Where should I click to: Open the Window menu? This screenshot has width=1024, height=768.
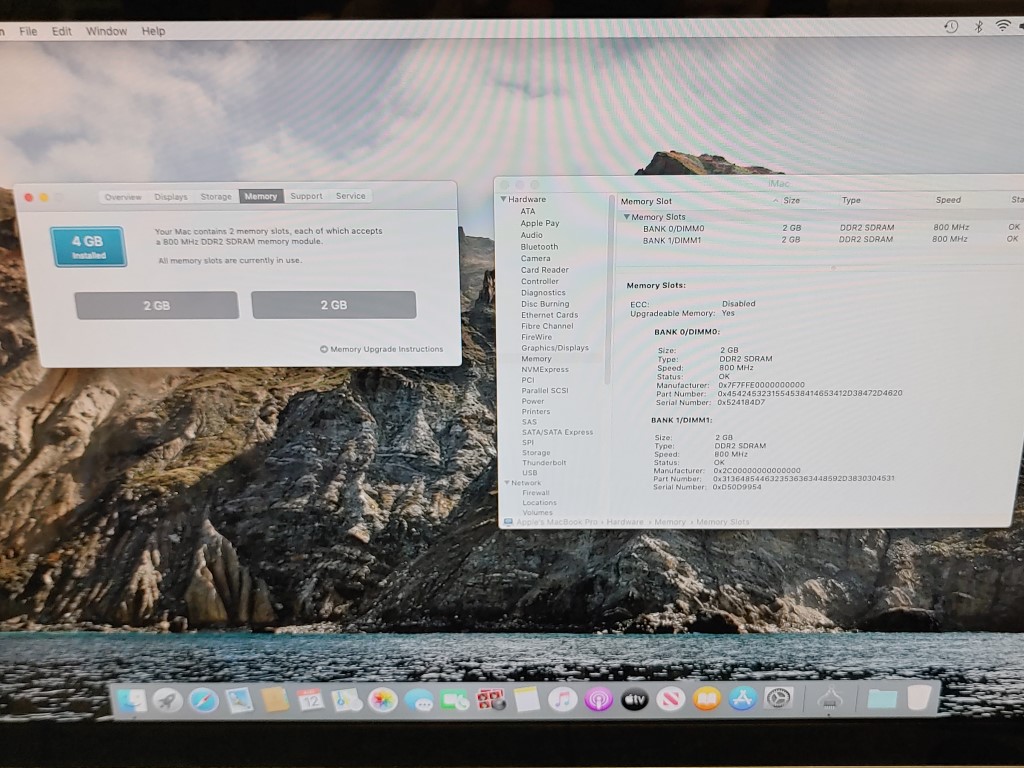[x=106, y=31]
